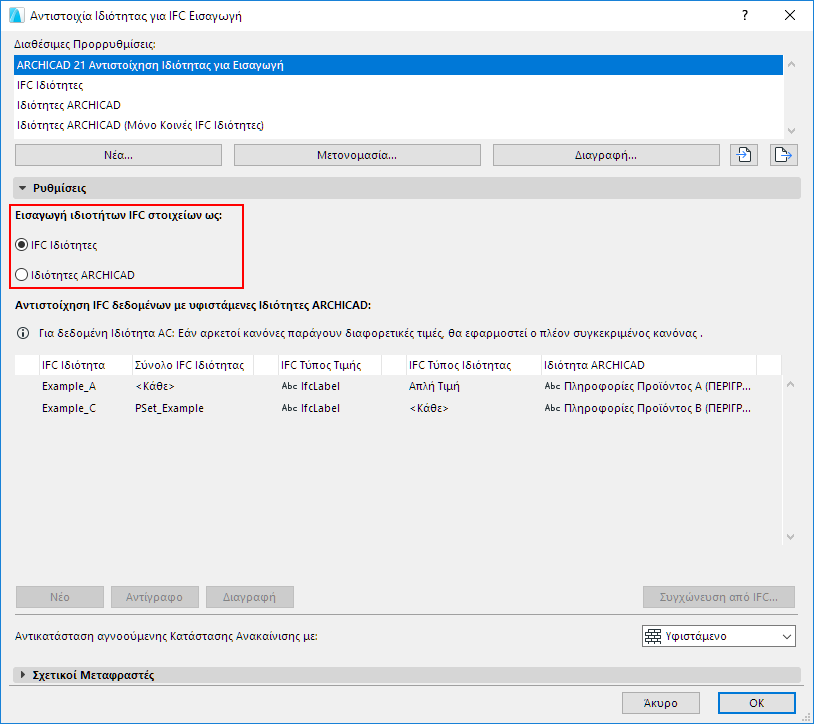
Task: Click the IFC Τύπος Ιδιότητας column header
Action: (473, 365)
